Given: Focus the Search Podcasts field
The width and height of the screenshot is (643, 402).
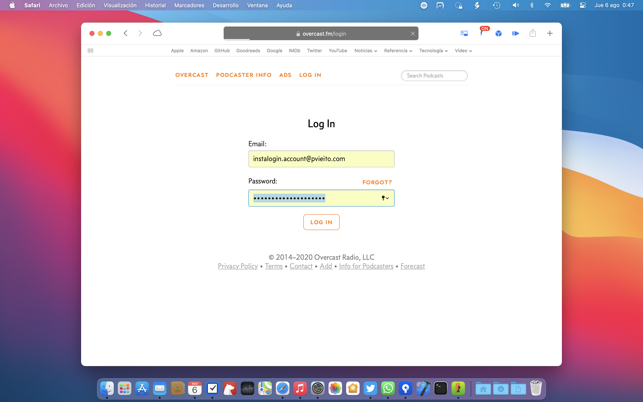Looking at the screenshot, I should [x=434, y=75].
